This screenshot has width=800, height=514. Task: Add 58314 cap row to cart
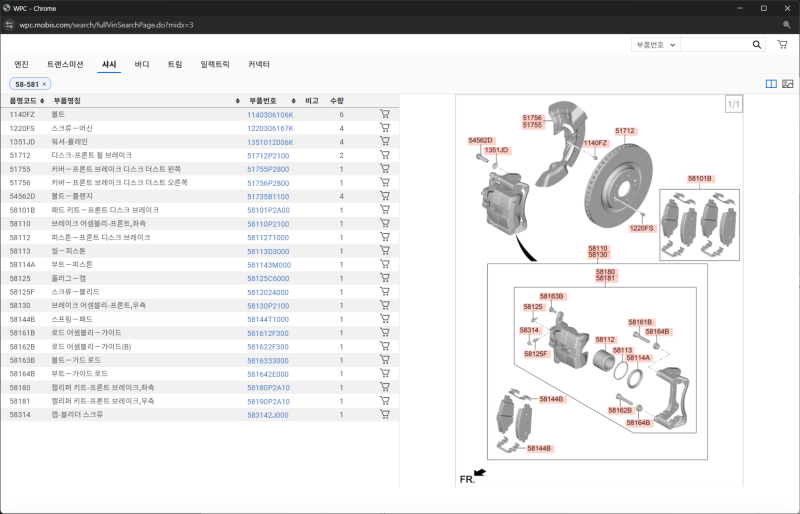click(x=385, y=414)
